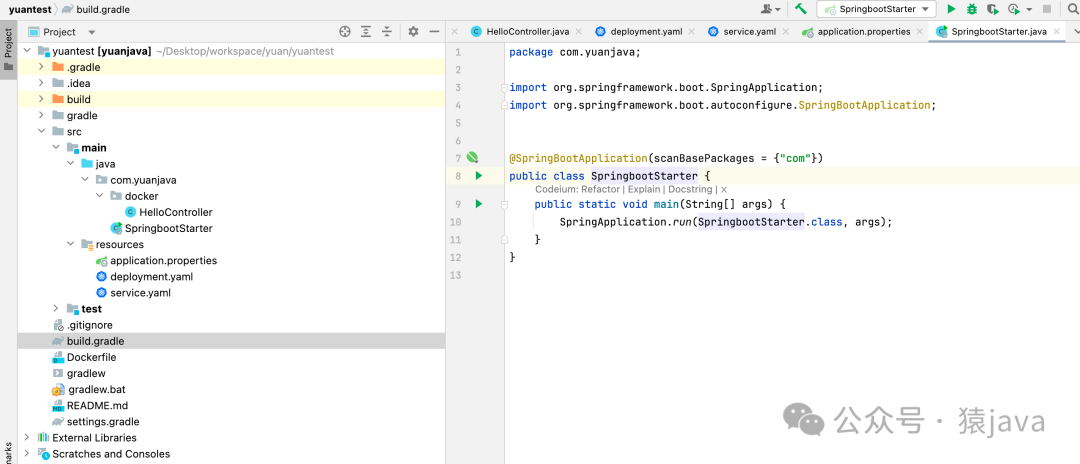This screenshot has height=464, width=1080.
Task: Collapse the com.yuanjava package
Action: click(84, 180)
